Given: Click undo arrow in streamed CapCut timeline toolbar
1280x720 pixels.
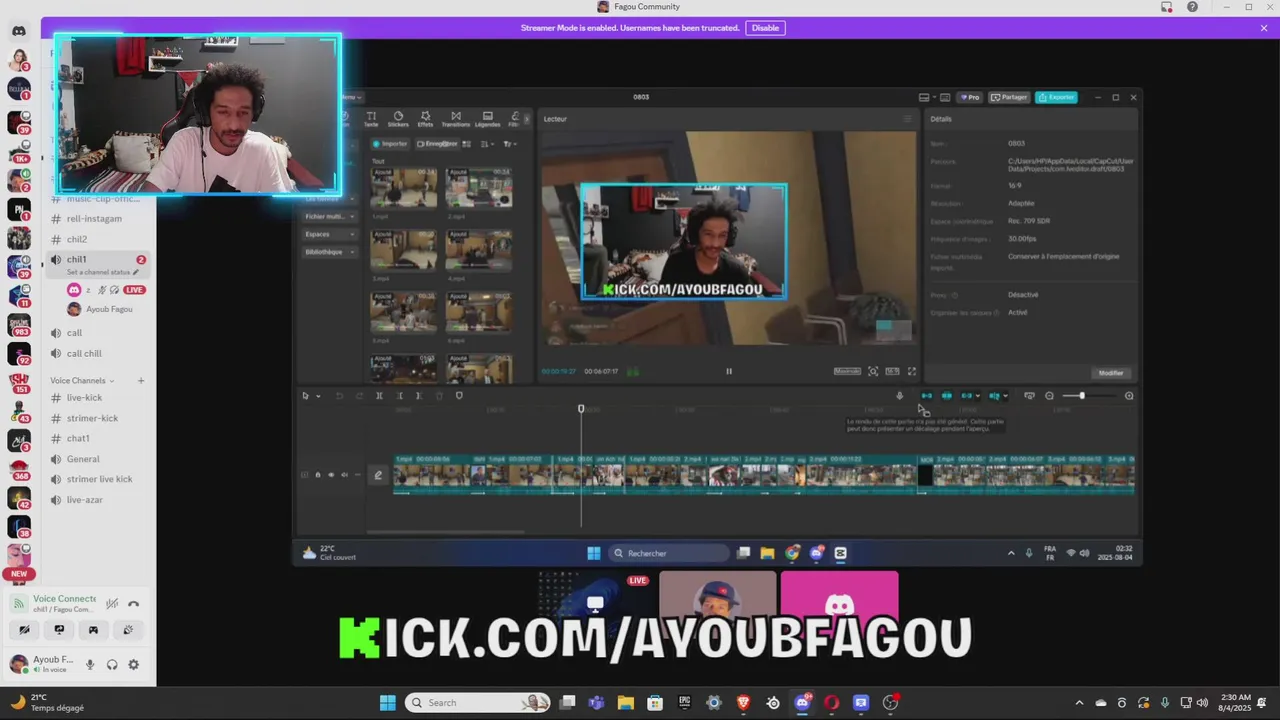Looking at the screenshot, I should [x=339, y=396].
